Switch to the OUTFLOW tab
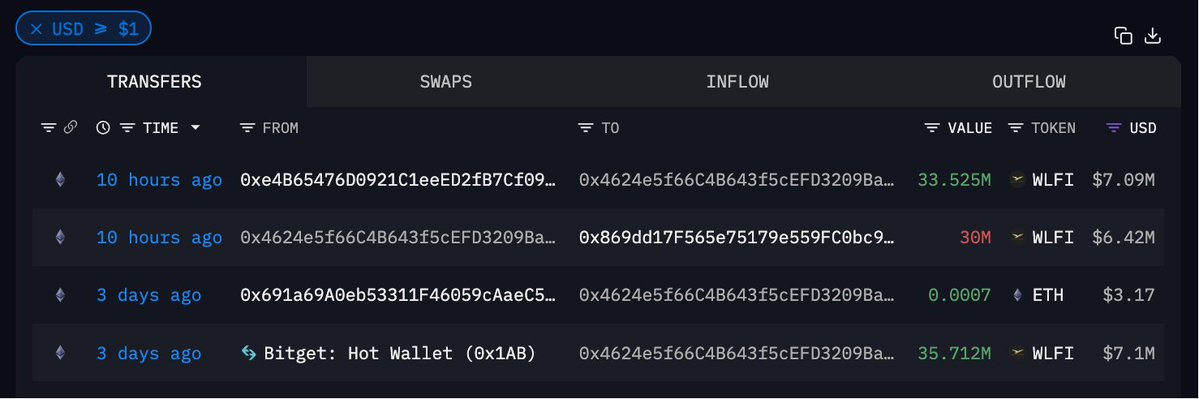 [x=1028, y=82]
